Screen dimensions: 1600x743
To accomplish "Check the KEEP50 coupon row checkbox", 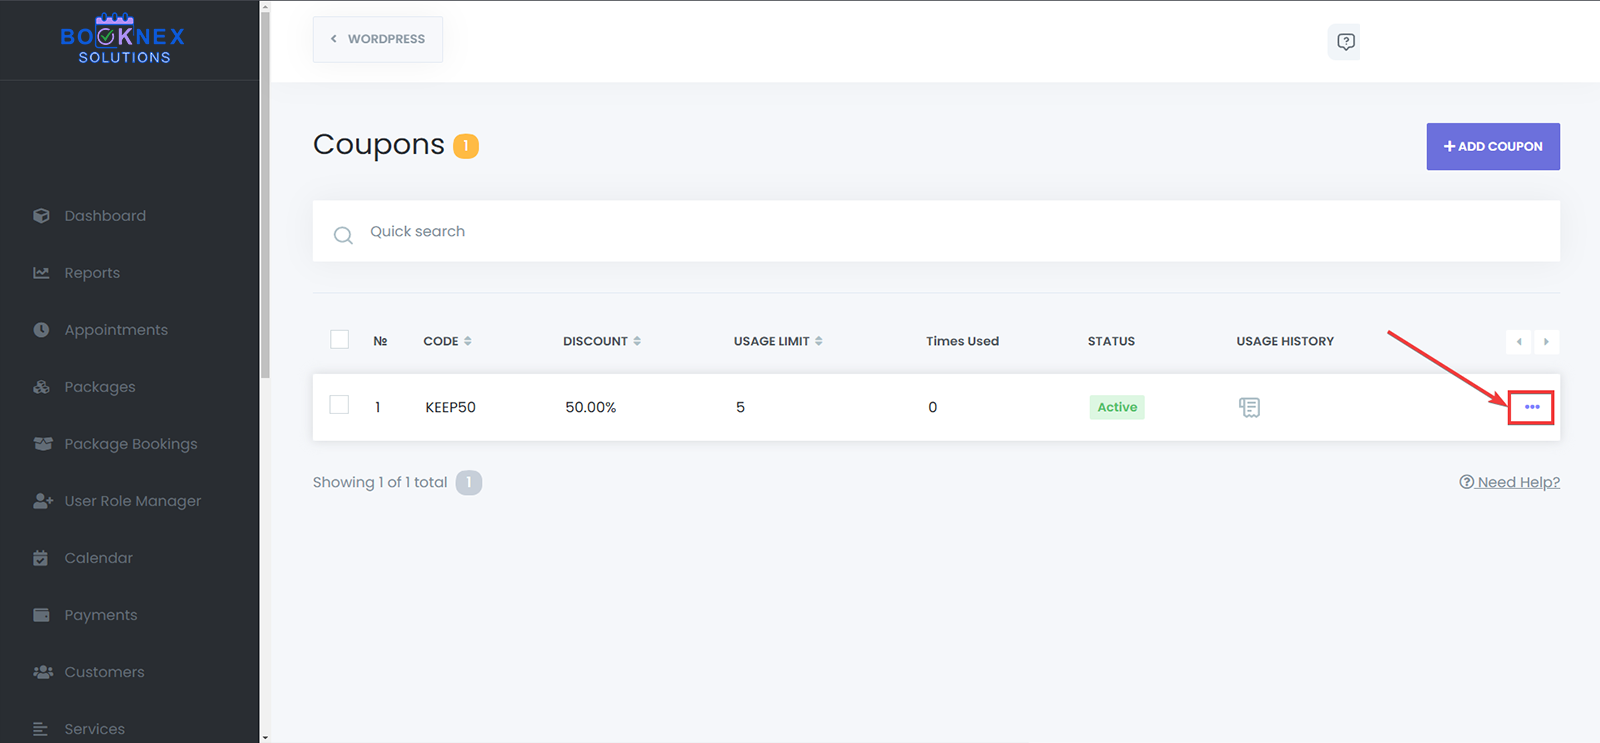I will (340, 405).
